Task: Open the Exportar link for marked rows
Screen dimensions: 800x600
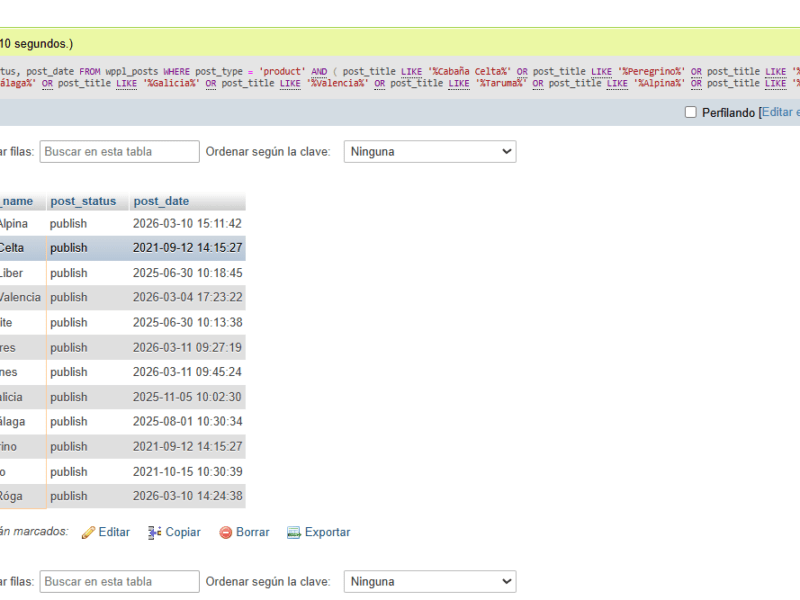Action: point(328,532)
